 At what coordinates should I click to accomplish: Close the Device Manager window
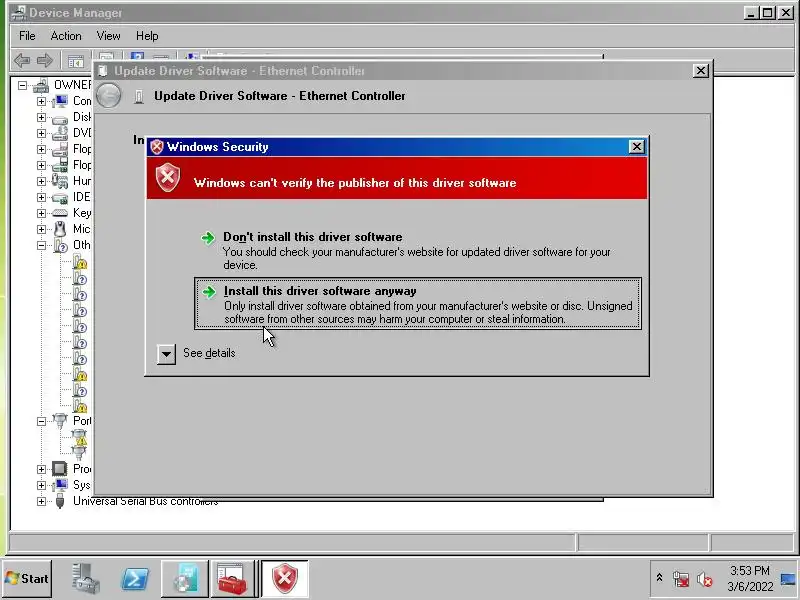(x=786, y=13)
